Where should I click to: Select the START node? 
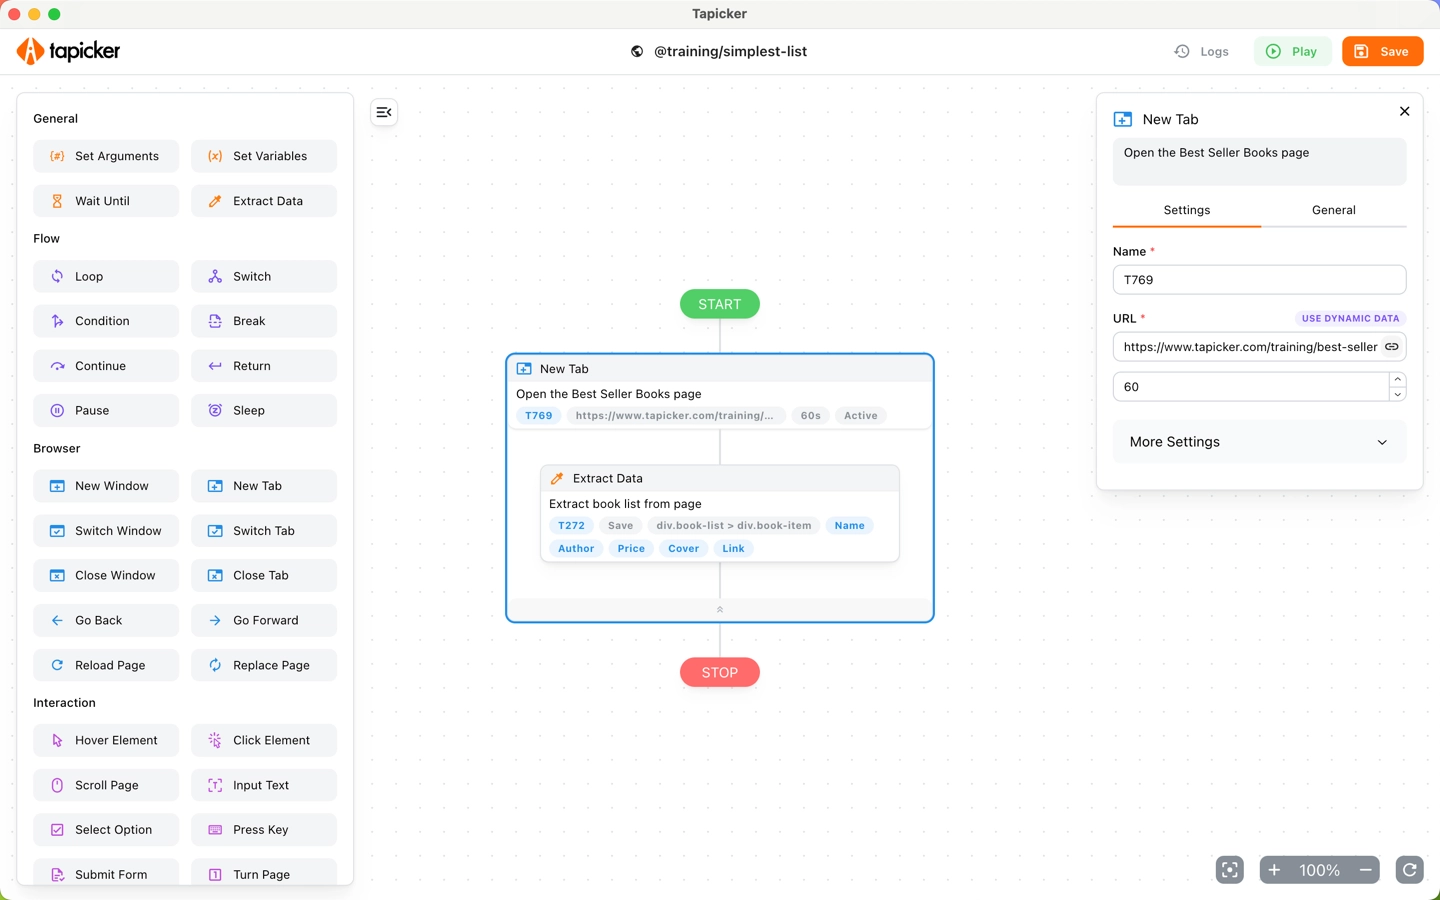click(x=720, y=304)
